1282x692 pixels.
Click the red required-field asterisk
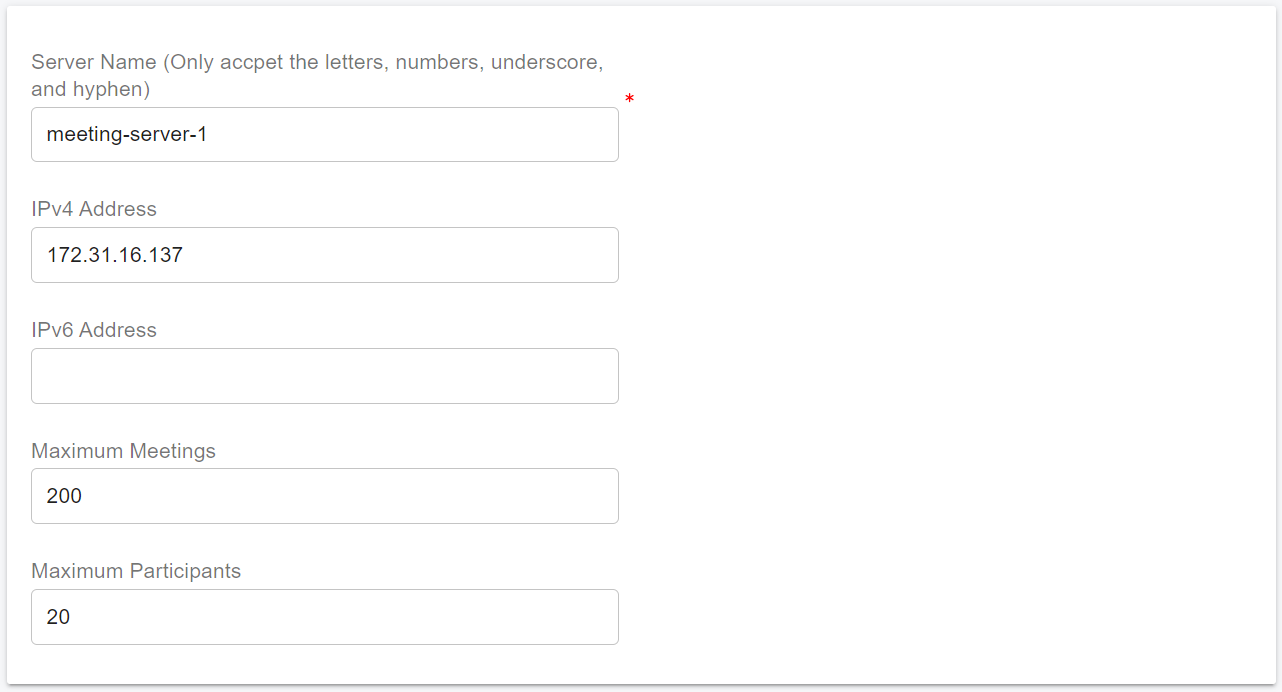click(629, 99)
